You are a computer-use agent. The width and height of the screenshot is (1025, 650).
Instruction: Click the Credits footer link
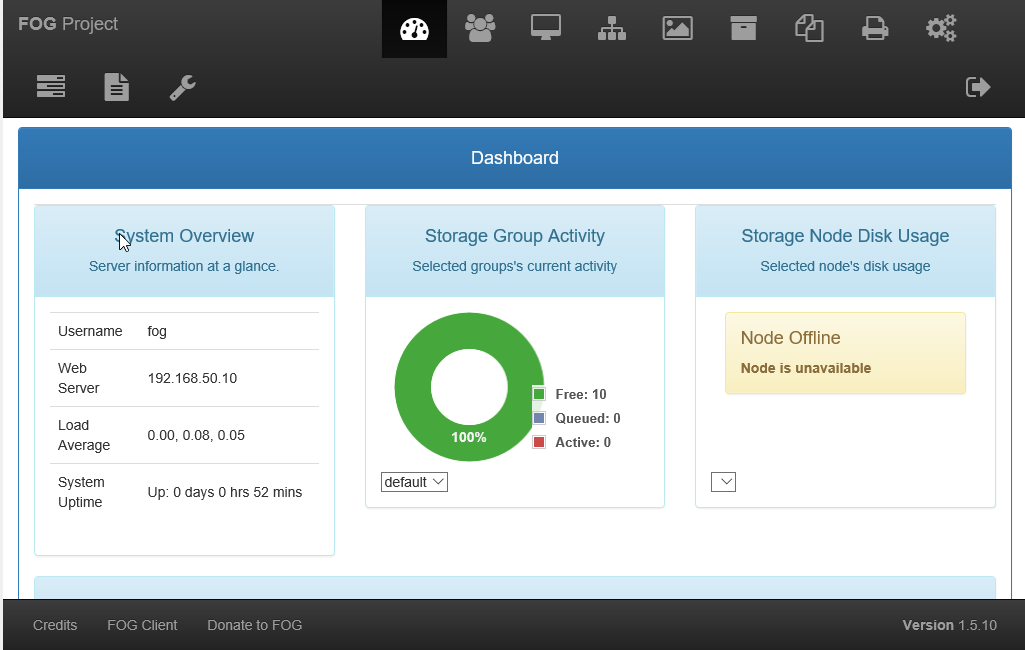point(55,625)
